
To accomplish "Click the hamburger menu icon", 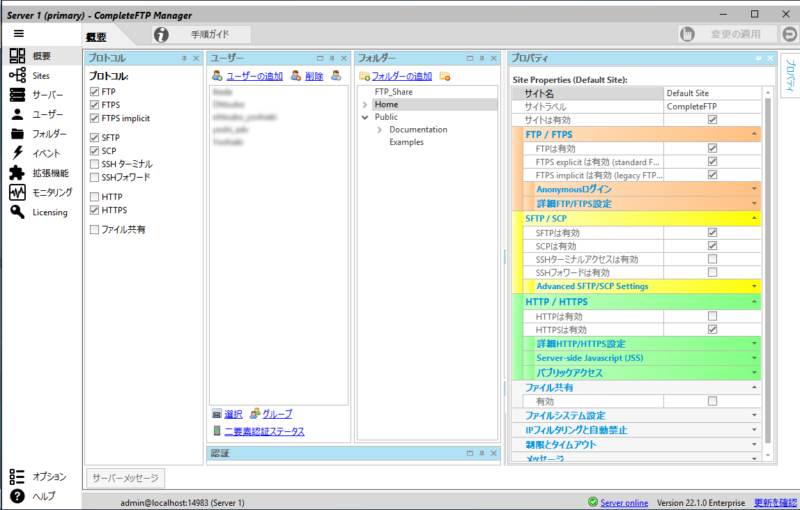I will pyautogui.click(x=17, y=33).
